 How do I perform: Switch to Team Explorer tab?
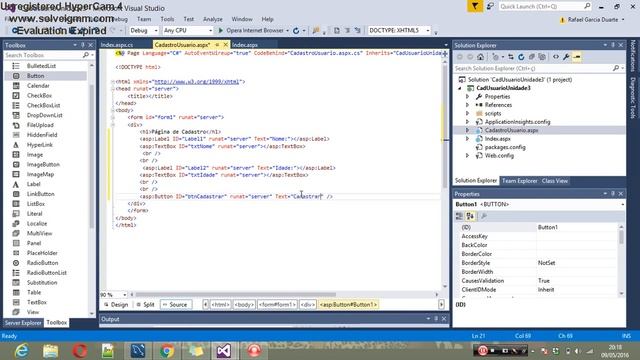tap(519, 181)
